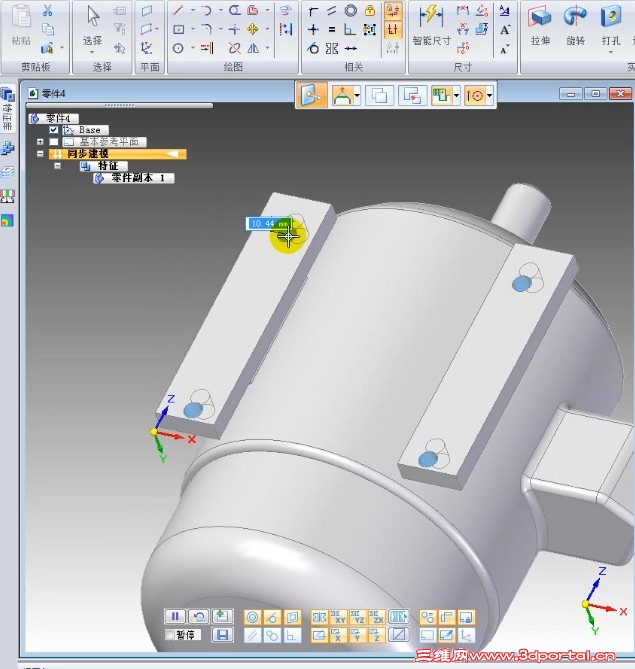Image resolution: width=635 pixels, height=669 pixels.
Task: Click the Cut scissors icon
Action: click(47, 10)
